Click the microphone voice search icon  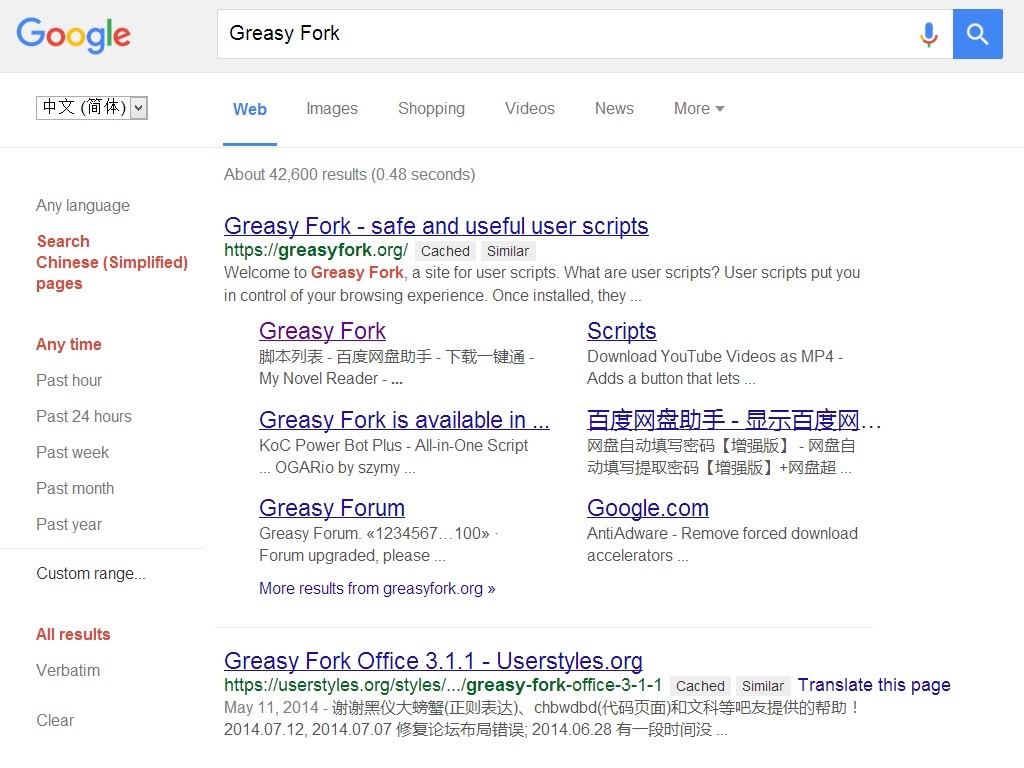pyautogui.click(x=929, y=35)
